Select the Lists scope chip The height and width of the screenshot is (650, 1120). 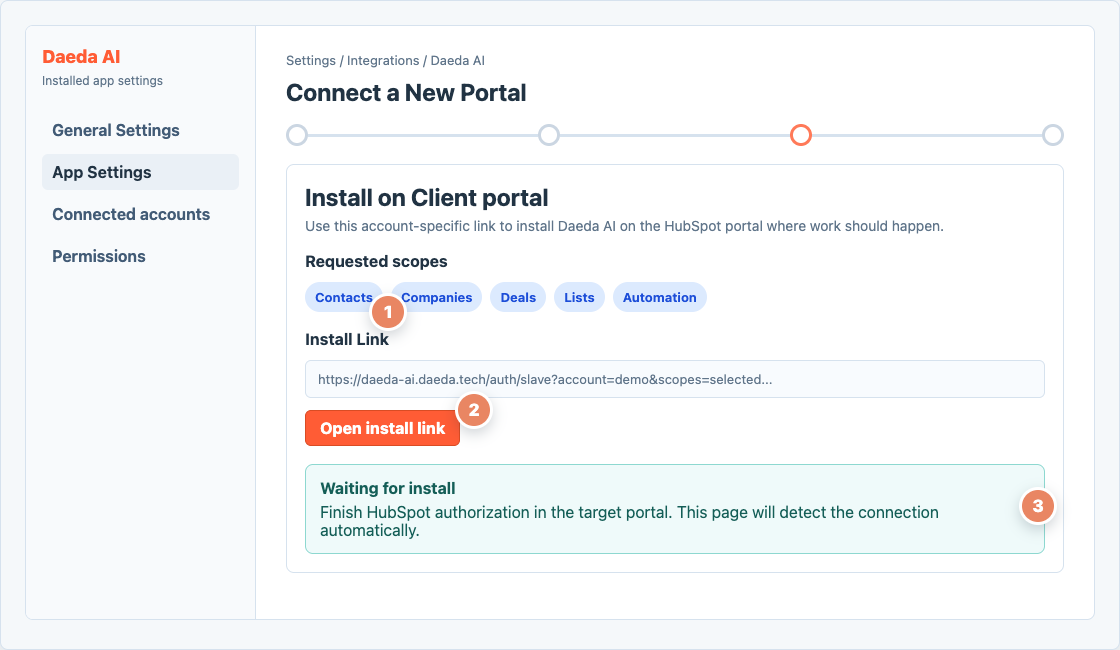click(579, 297)
